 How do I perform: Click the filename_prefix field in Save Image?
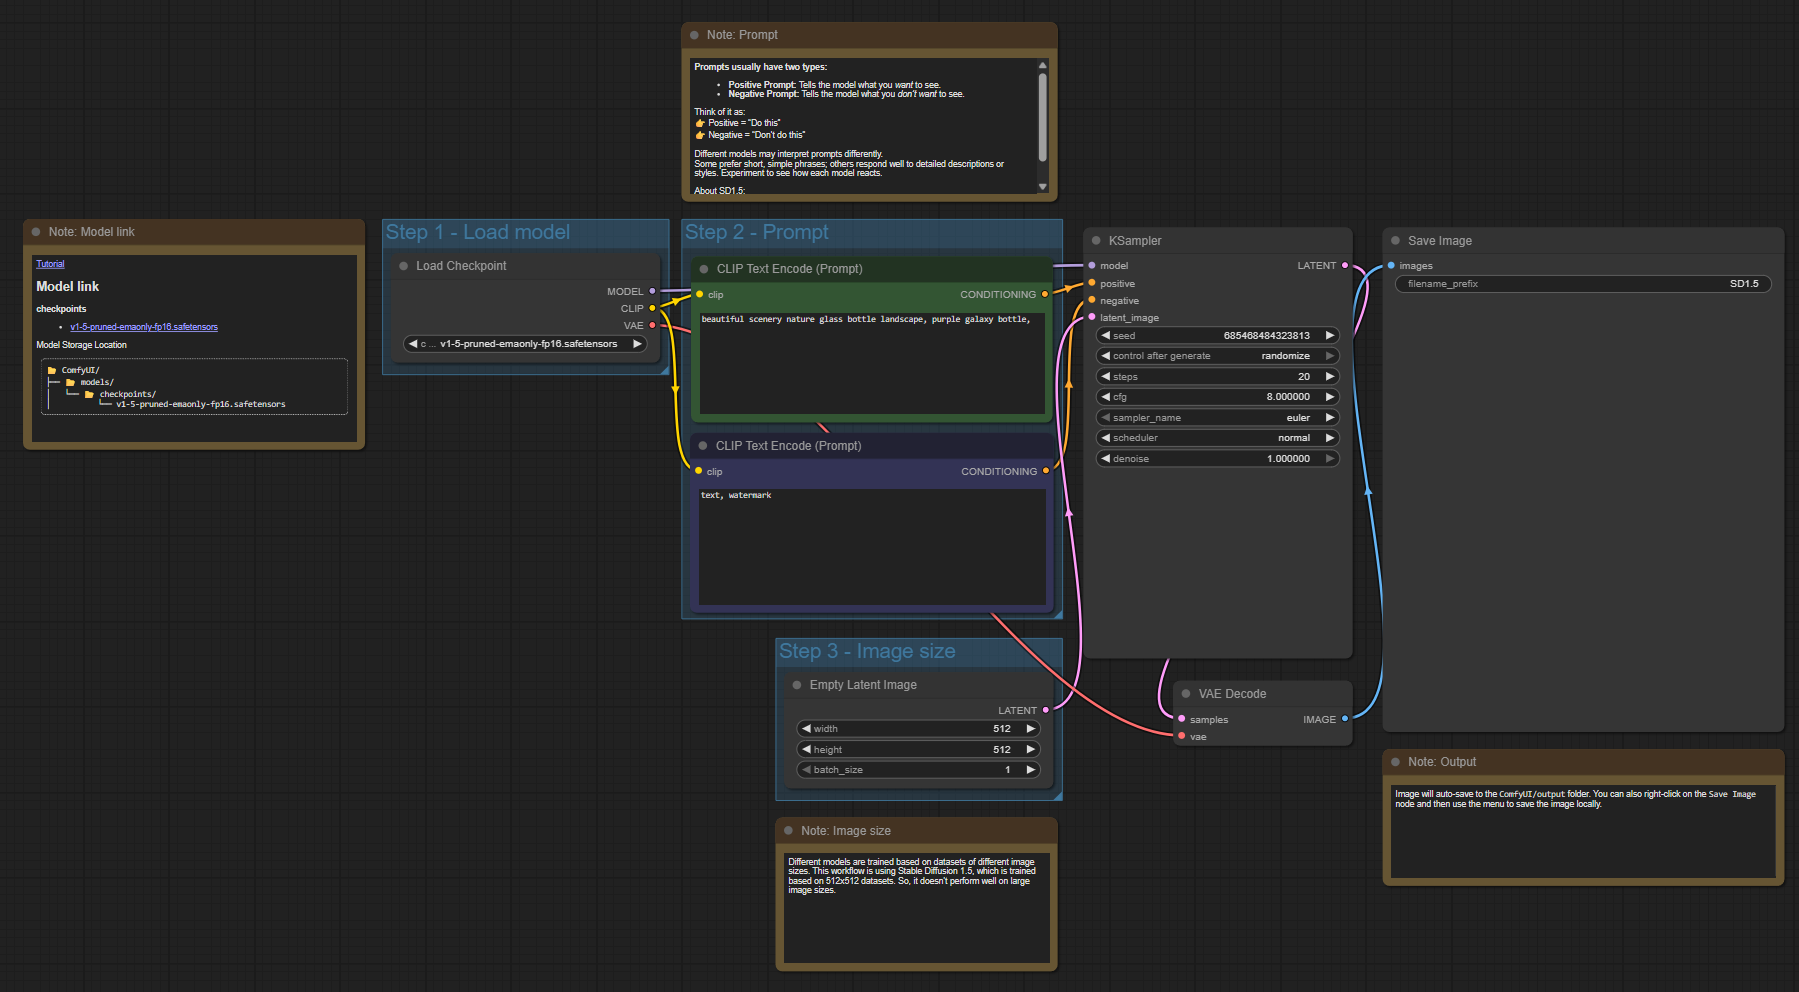[x=1582, y=284]
